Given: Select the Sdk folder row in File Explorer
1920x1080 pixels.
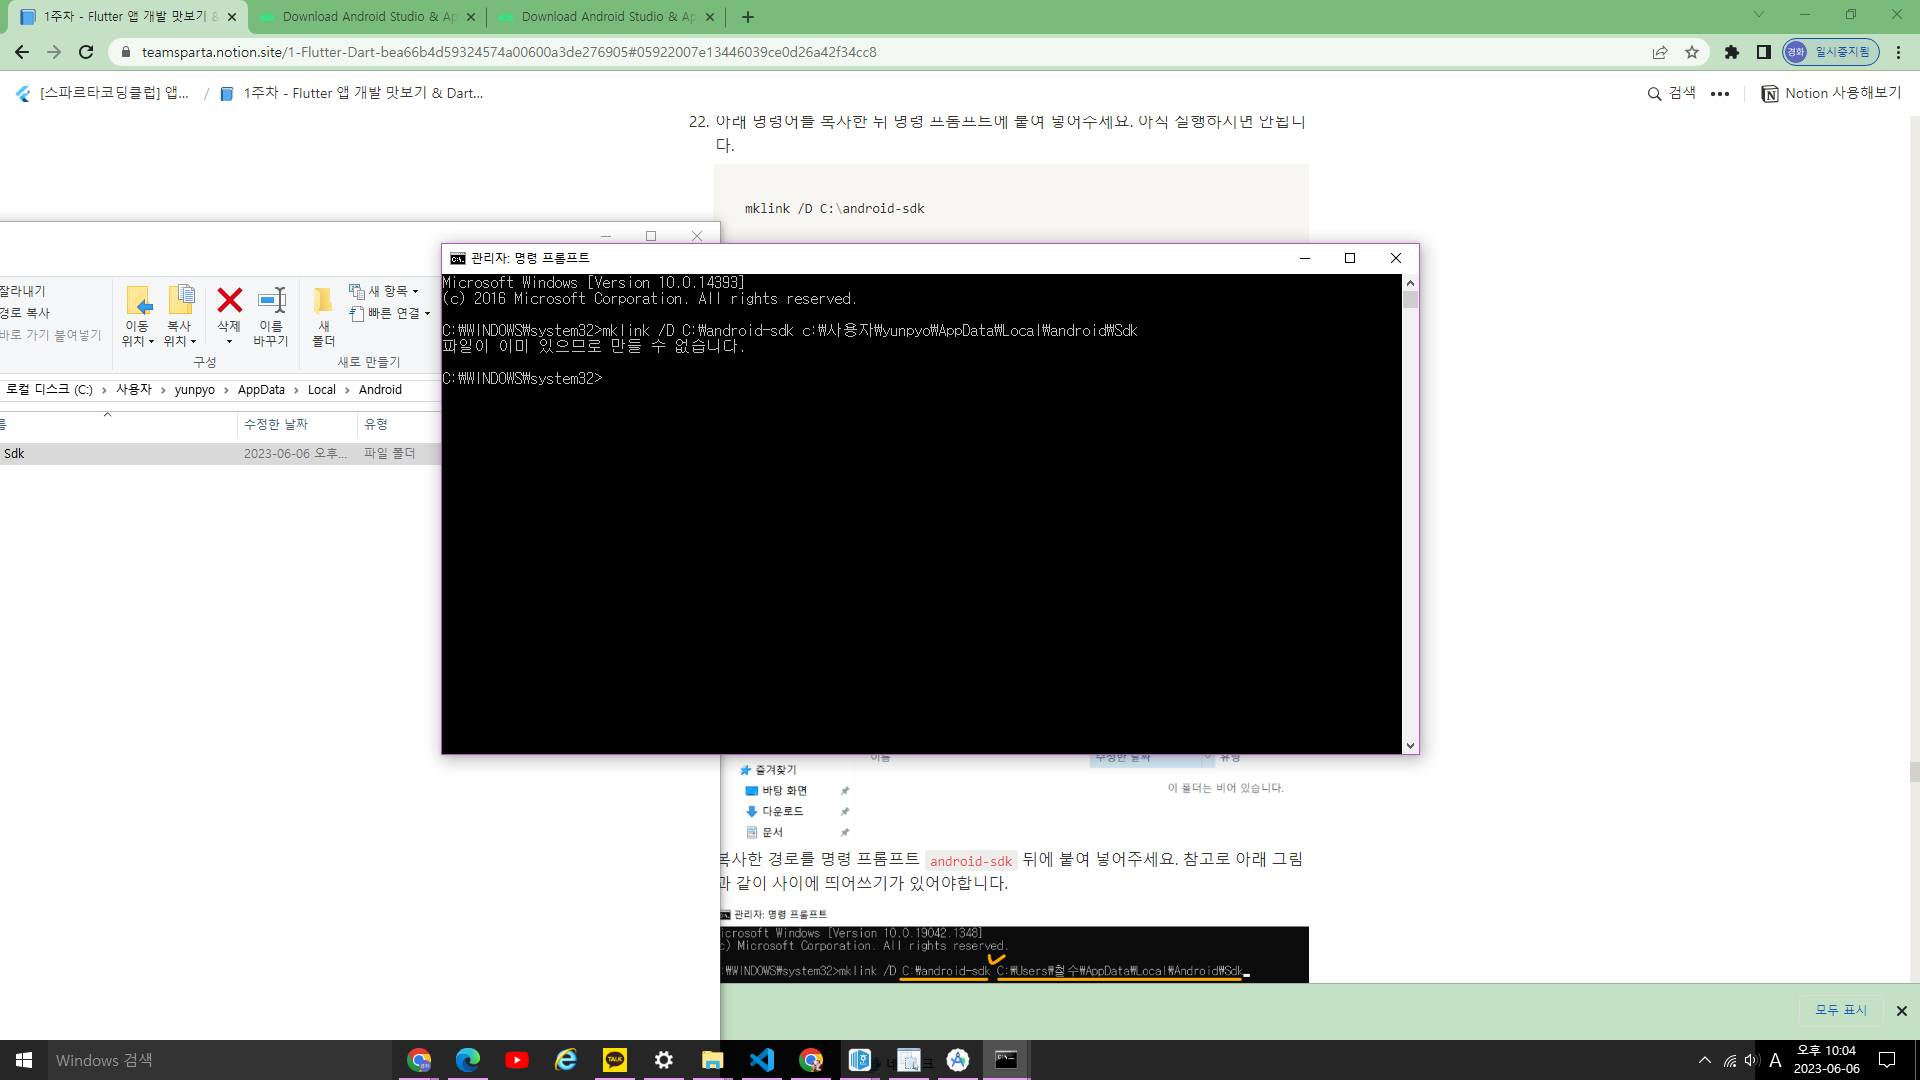Looking at the screenshot, I should [x=220, y=454].
